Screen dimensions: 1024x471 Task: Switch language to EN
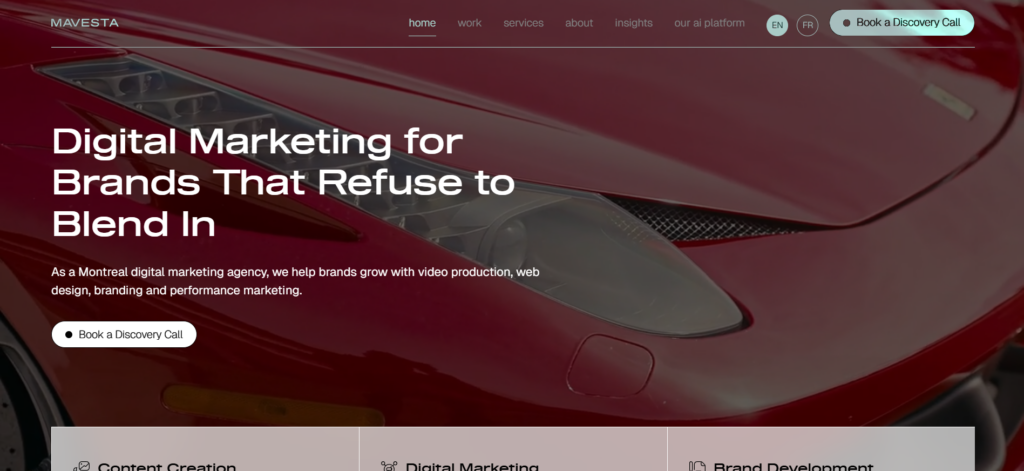point(777,25)
